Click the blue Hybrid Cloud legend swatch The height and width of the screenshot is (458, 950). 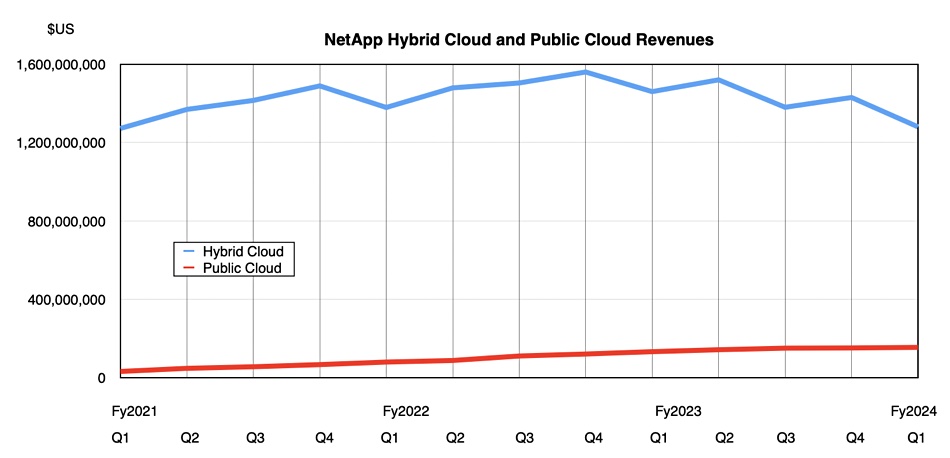(x=188, y=251)
